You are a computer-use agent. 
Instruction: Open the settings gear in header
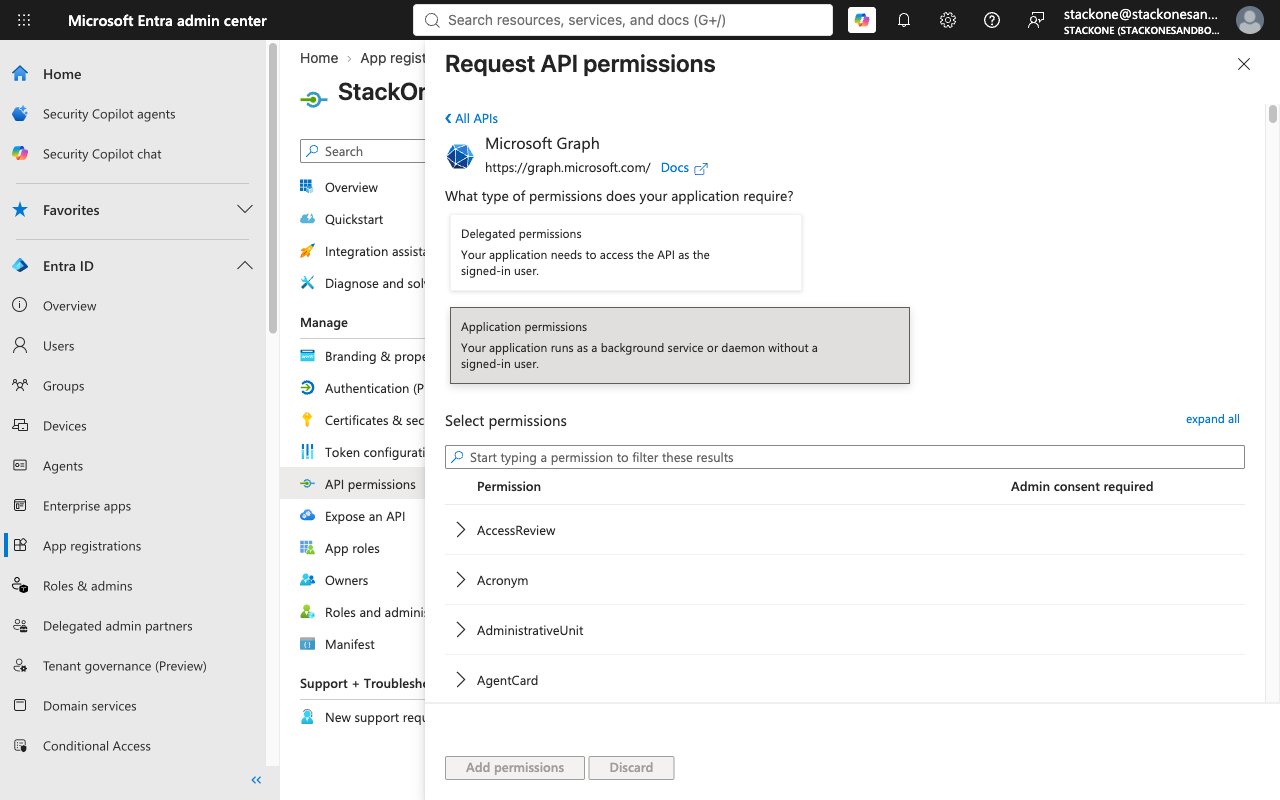coord(948,20)
